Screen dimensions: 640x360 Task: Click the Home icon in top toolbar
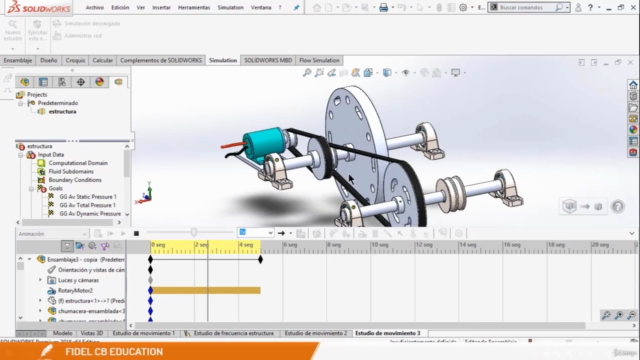pos(316,7)
